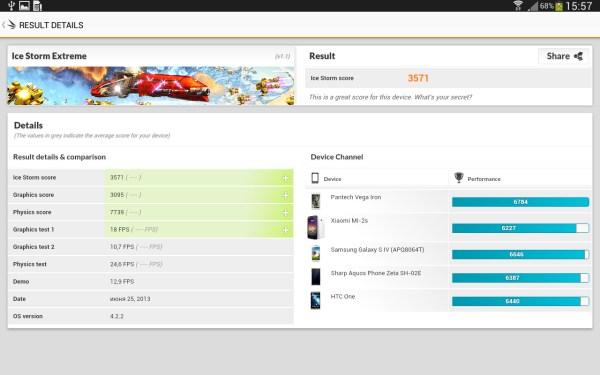Select the Xiaomi MI-2s phone image
Screen dimensions: 600x375
coord(315,227)
